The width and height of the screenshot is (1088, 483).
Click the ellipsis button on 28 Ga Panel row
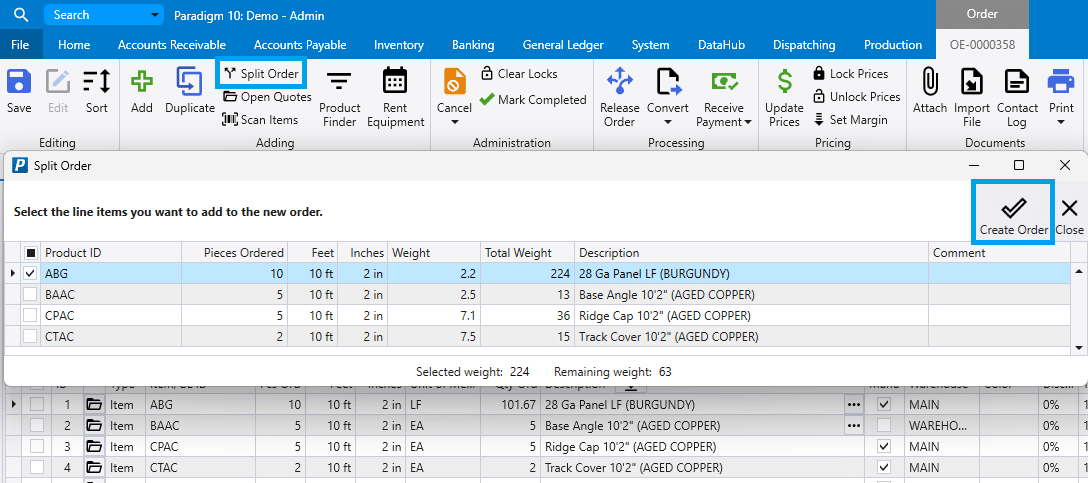[853, 404]
